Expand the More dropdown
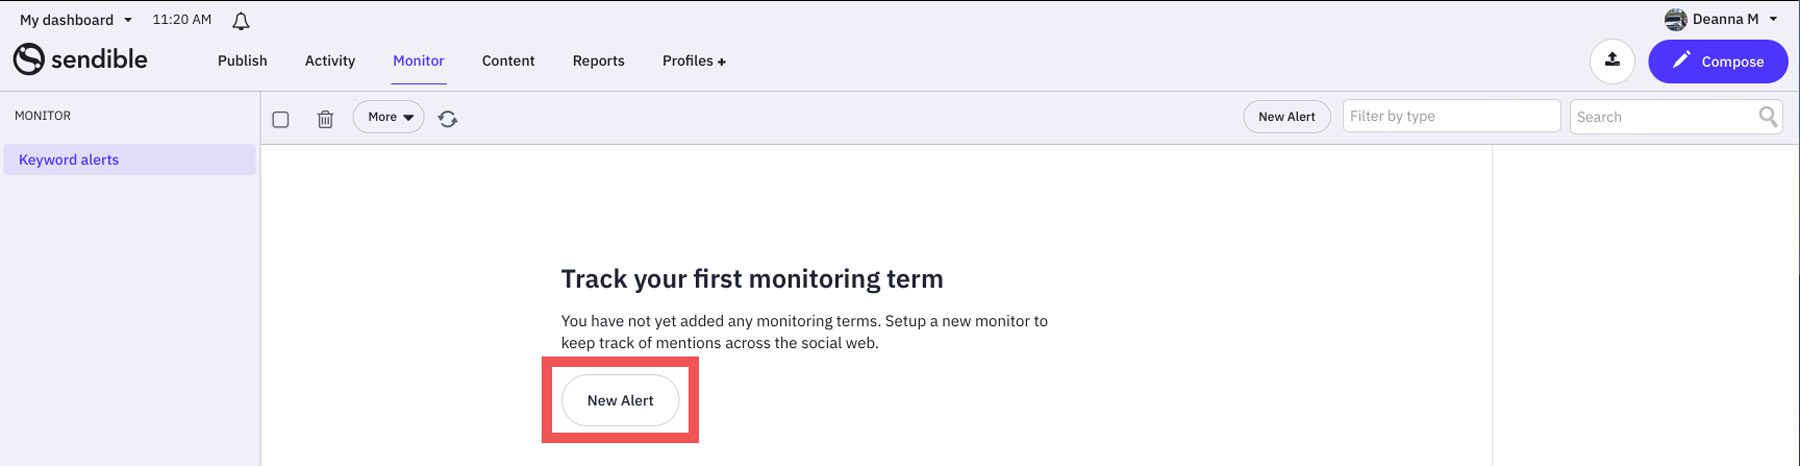The width and height of the screenshot is (1800, 466). click(x=389, y=117)
